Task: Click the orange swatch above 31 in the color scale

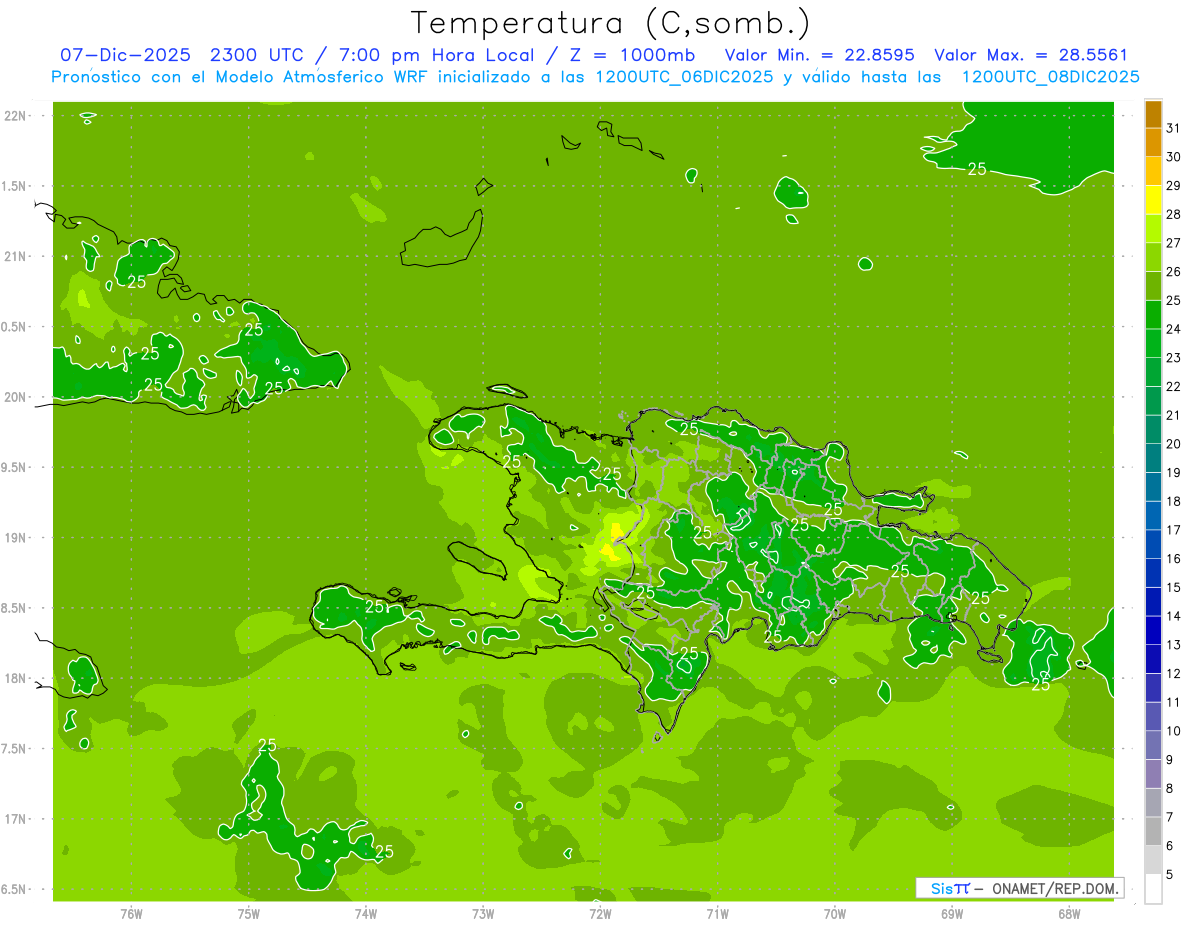Action: click(1153, 114)
